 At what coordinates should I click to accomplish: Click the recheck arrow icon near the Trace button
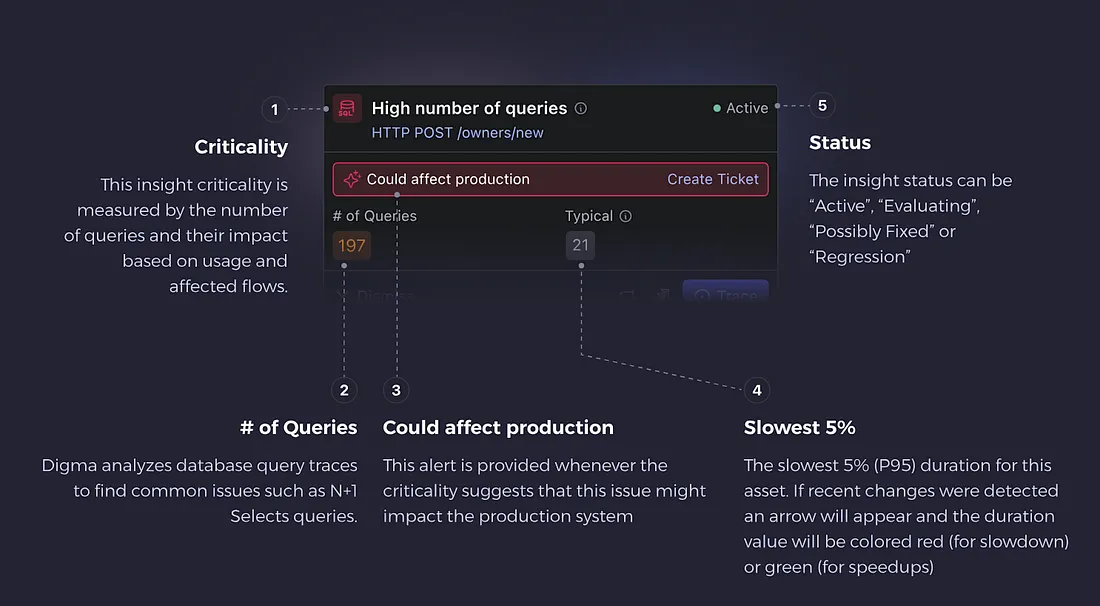click(627, 293)
